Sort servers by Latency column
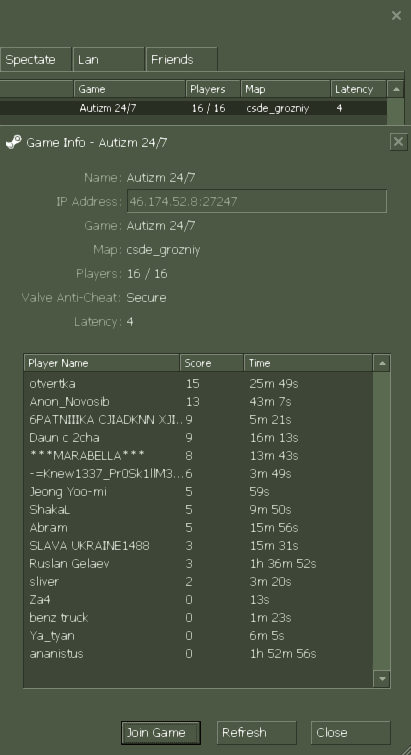Image resolution: width=411 pixels, height=755 pixels. pyautogui.click(x=359, y=89)
